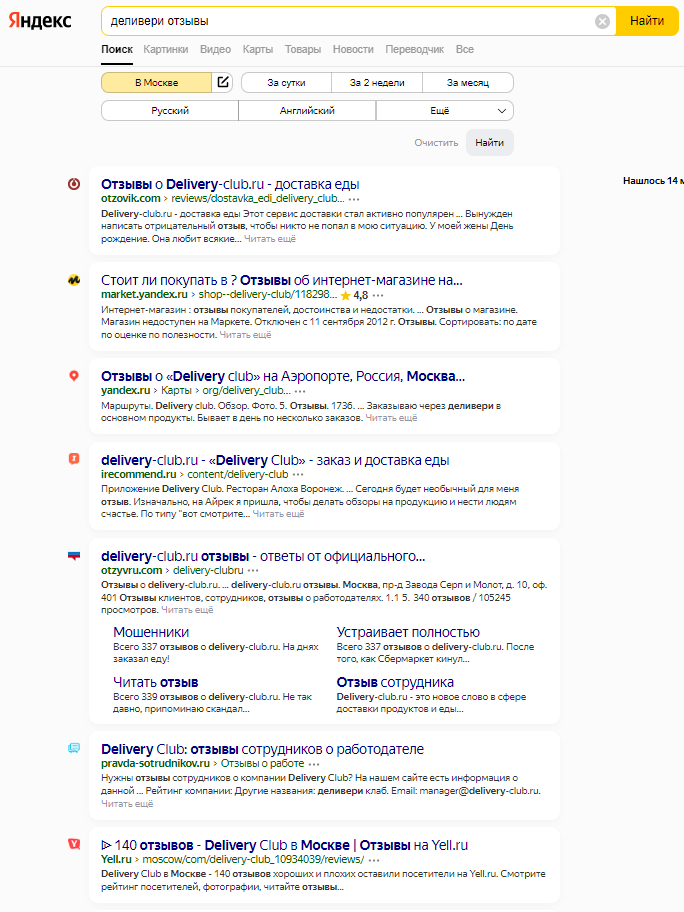Filter results За сутки
Image resolution: width=684 pixels, height=912 pixels.
coord(286,83)
